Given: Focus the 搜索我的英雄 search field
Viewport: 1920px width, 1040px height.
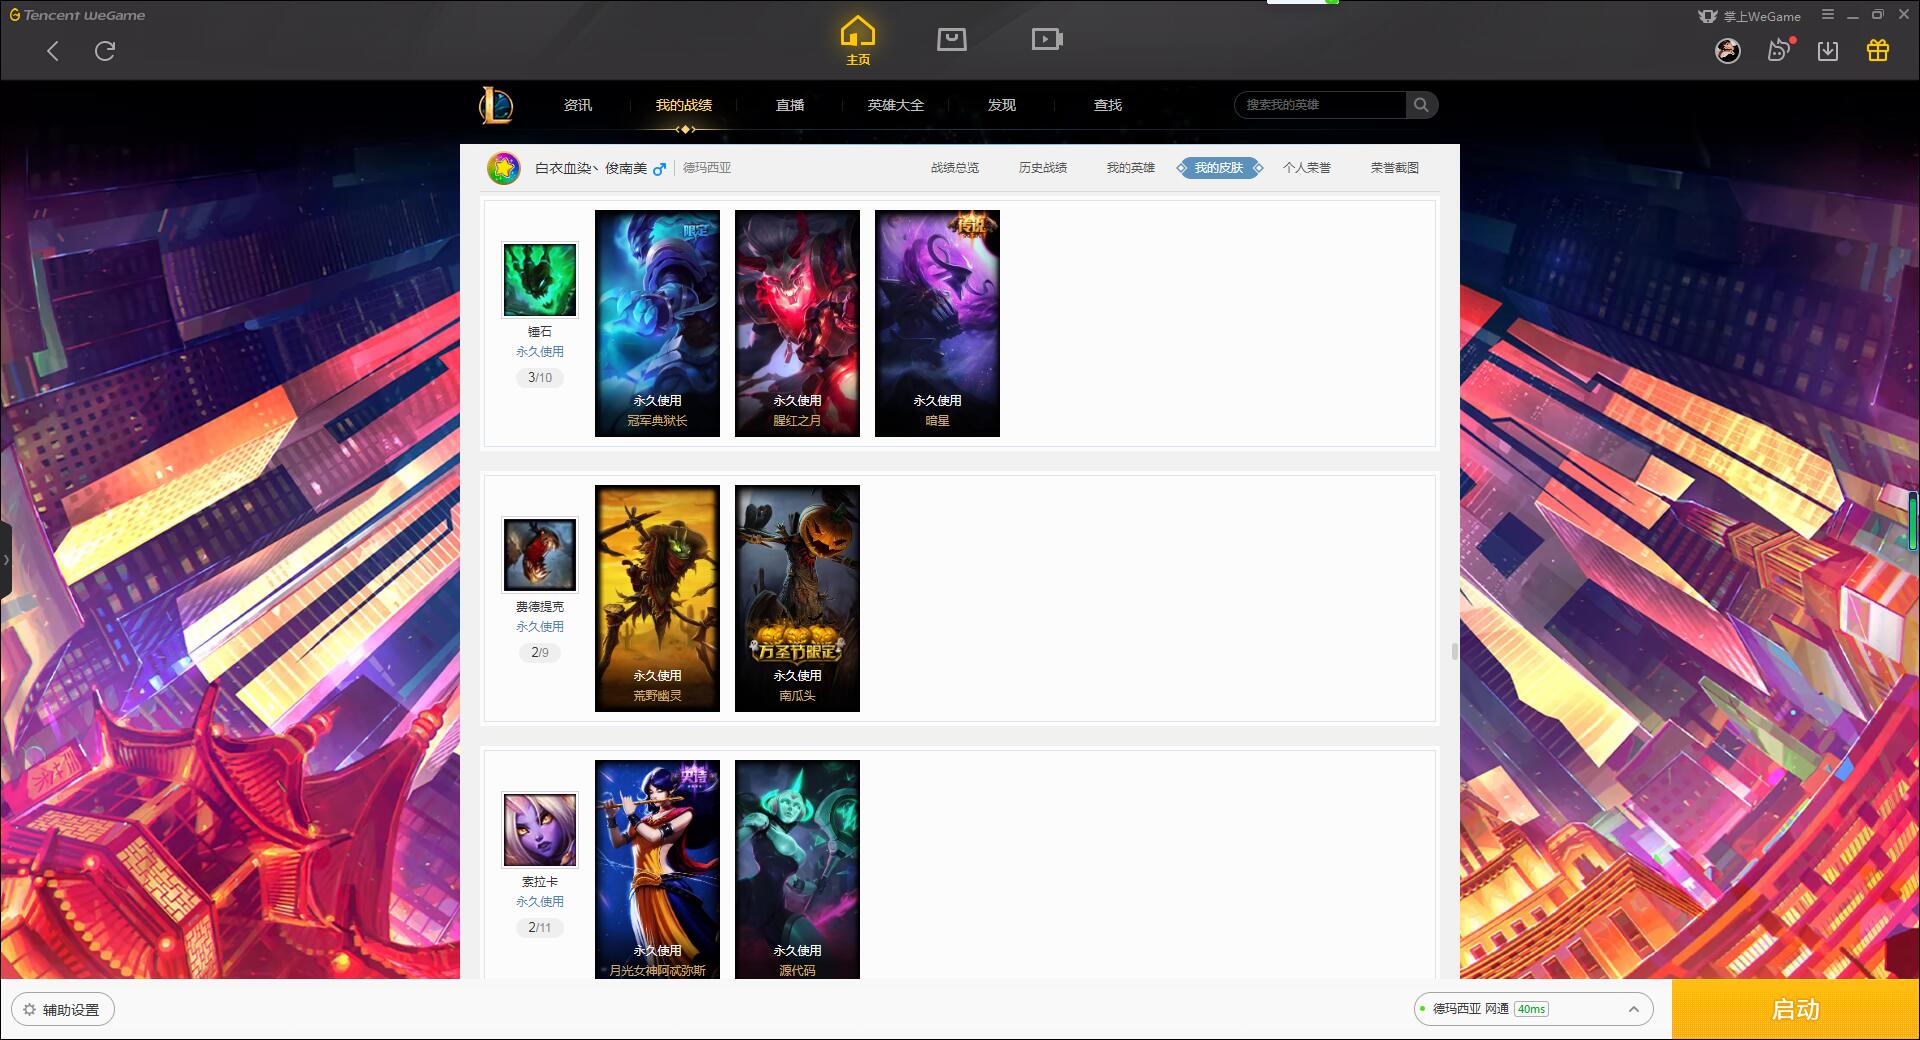Looking at the screenshot, I should pyautogui.click(x=1320, y=105).
